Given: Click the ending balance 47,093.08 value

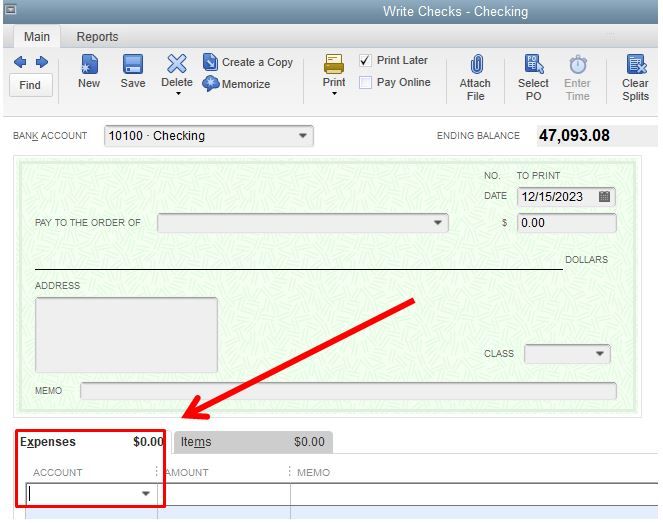Looking at the screenshot, I should pyautogui.click(x=574, y=136).
